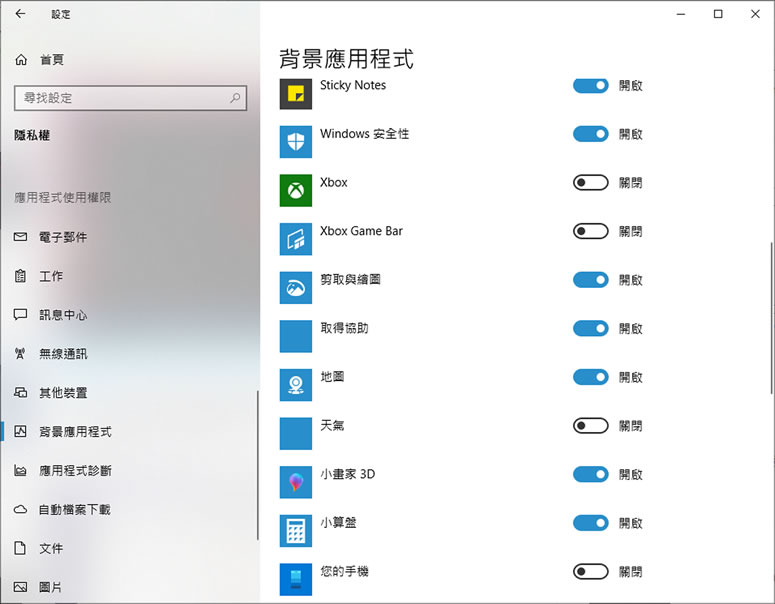Image resolution: width=775 pixels, height=604 pixels.
Task: Enable the 天氣 background toggle
Action: (590, 426)
